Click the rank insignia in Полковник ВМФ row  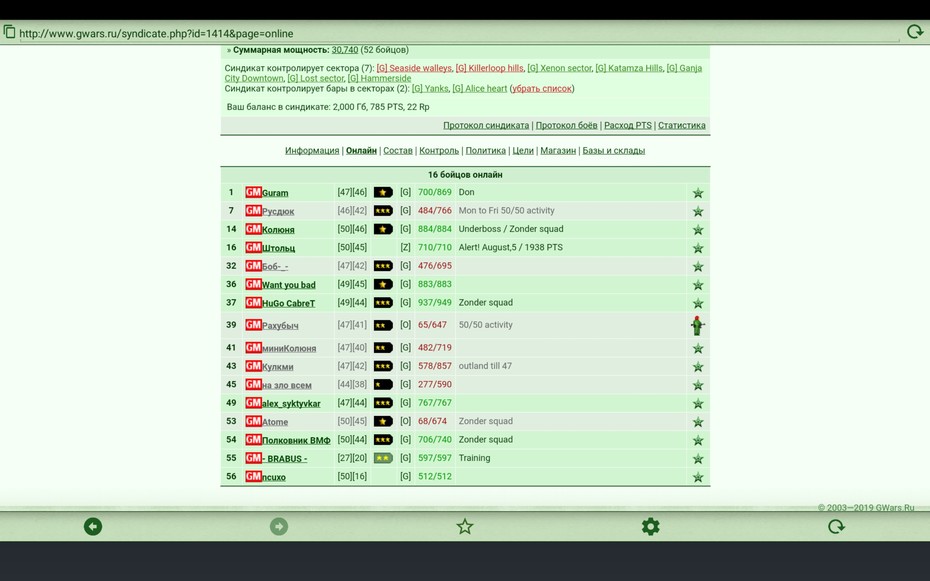pyautogui.click(x=383, y=439)
